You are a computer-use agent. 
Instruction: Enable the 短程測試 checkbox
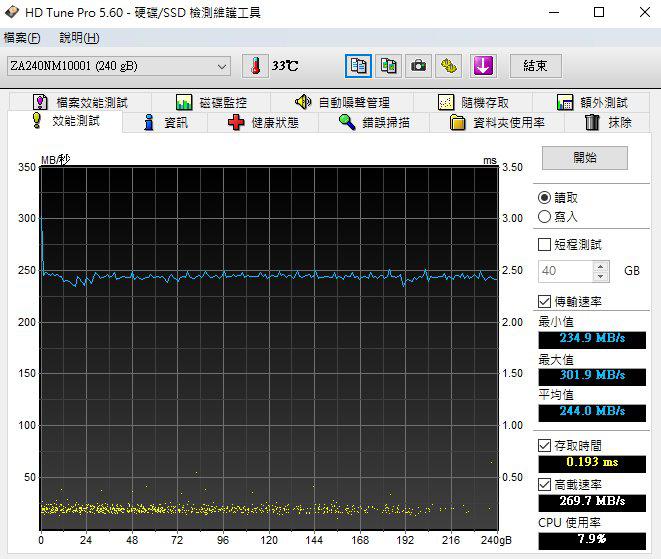coord(545,244)
